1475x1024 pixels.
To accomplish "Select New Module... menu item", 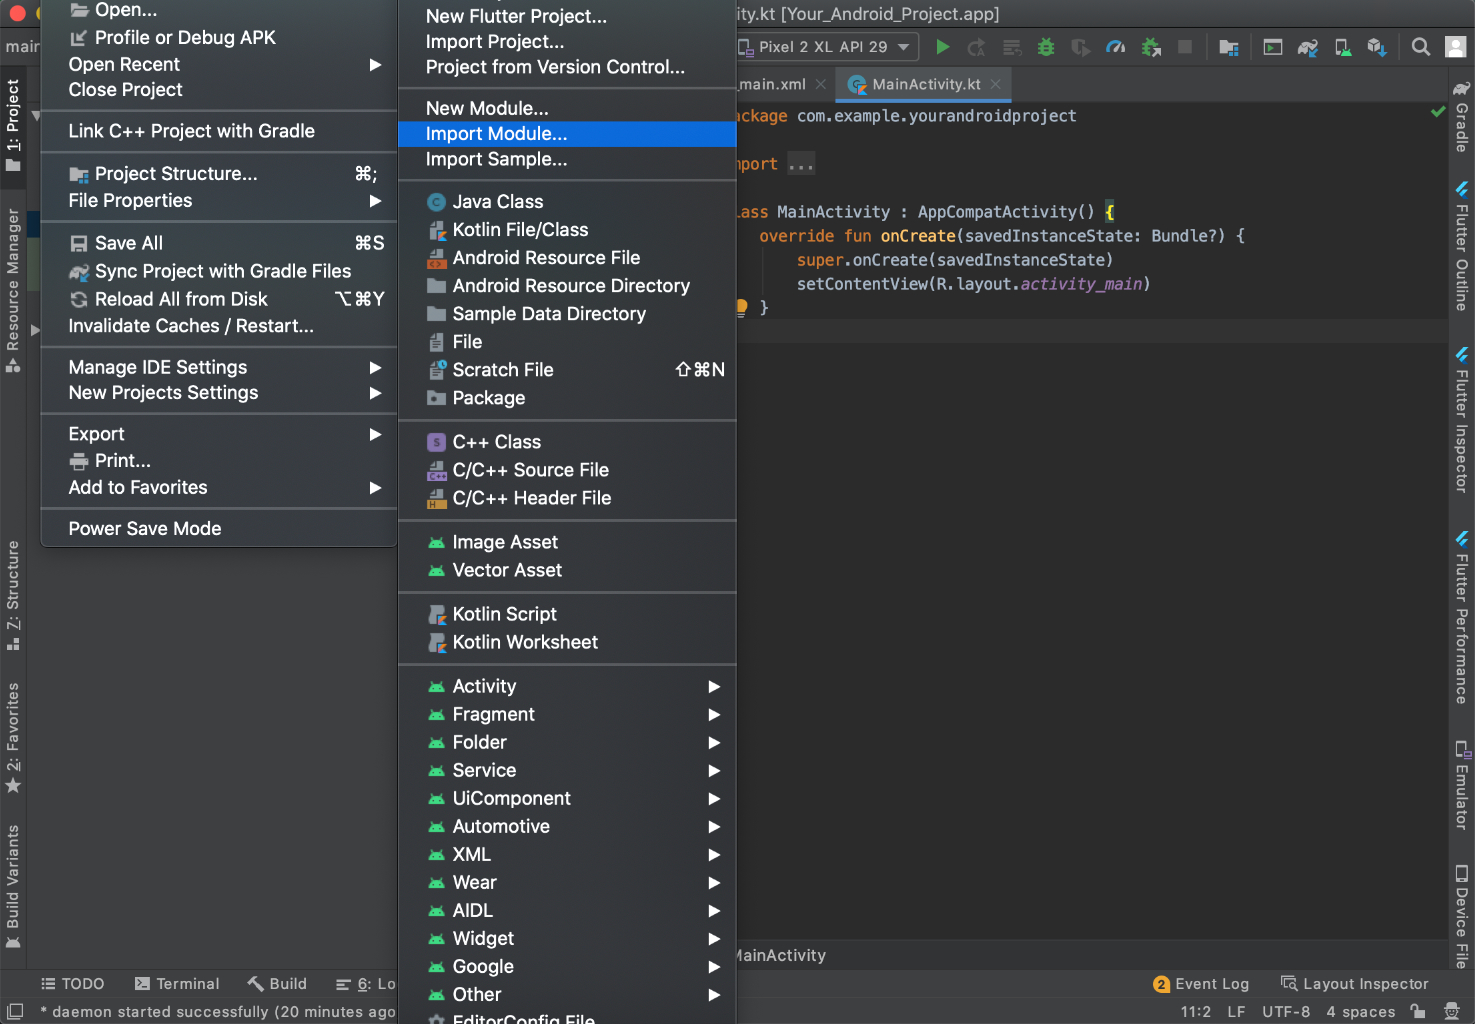I will (567, 108).
